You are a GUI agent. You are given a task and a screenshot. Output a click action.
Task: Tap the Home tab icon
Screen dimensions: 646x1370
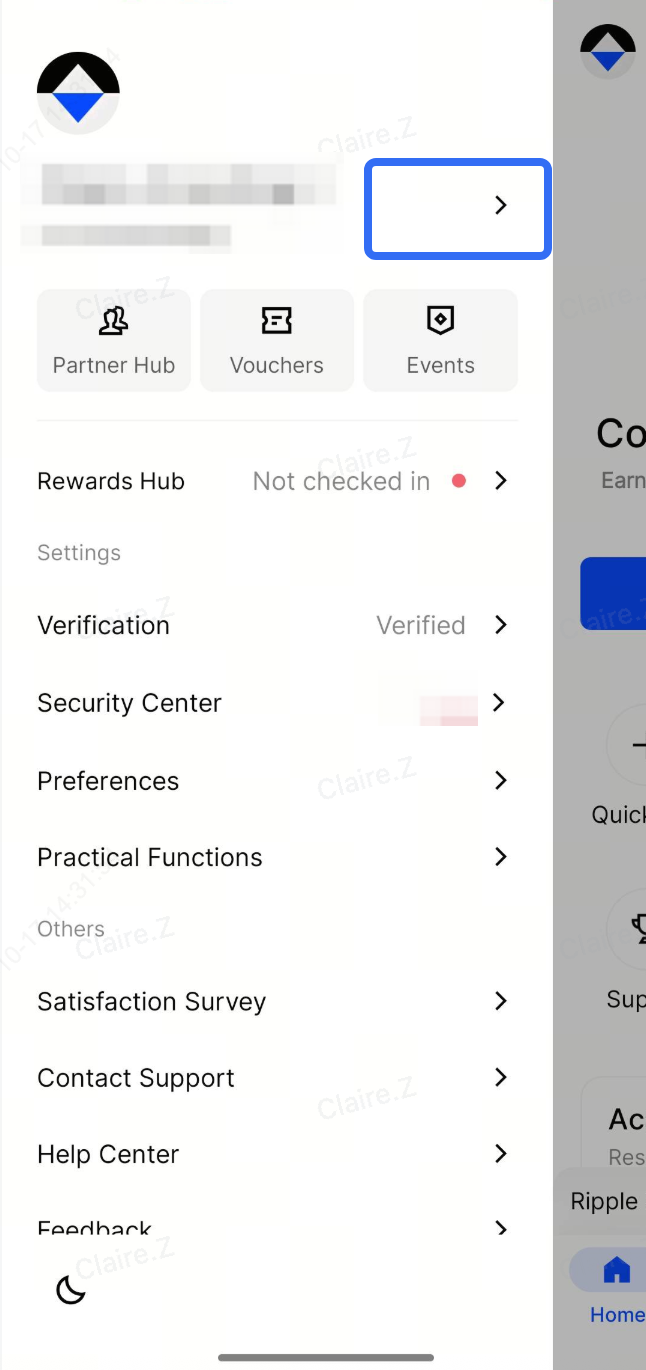[616, 1271]
